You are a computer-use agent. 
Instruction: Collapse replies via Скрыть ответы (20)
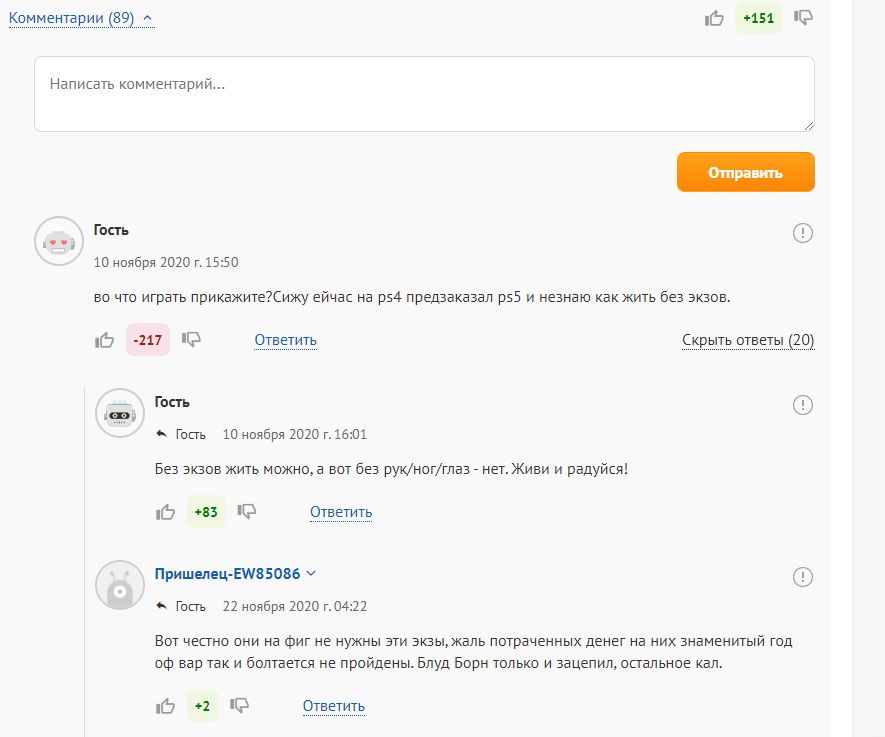tap(748, 340)
